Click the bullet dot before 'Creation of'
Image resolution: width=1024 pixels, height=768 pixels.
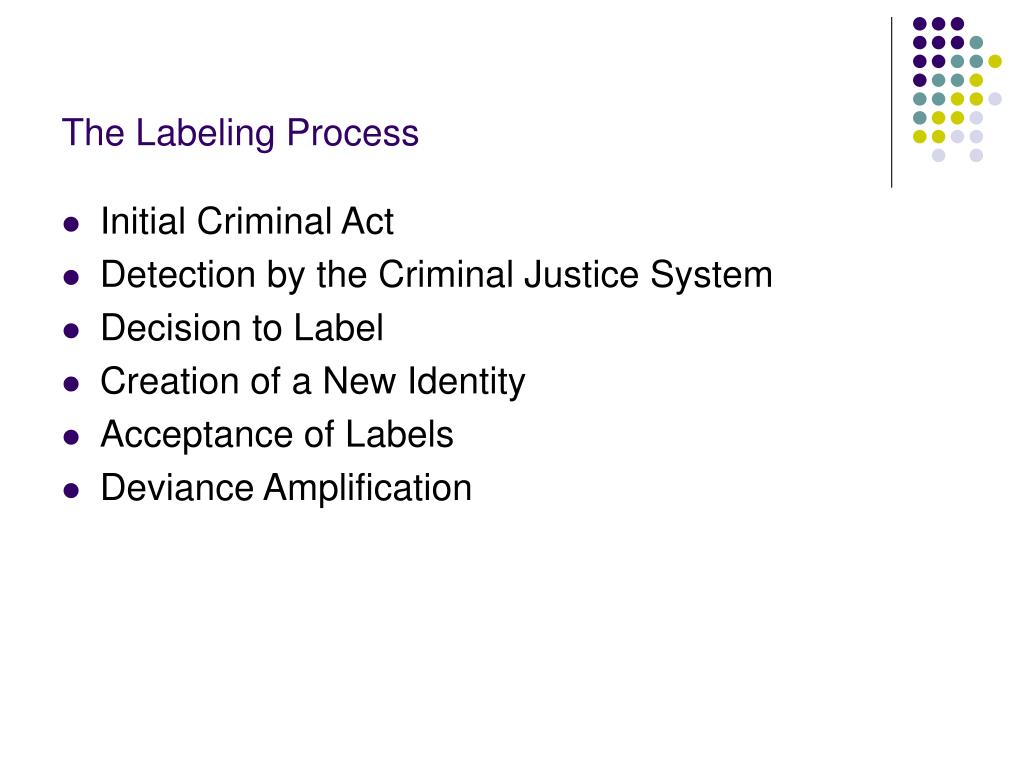point(71,384)
